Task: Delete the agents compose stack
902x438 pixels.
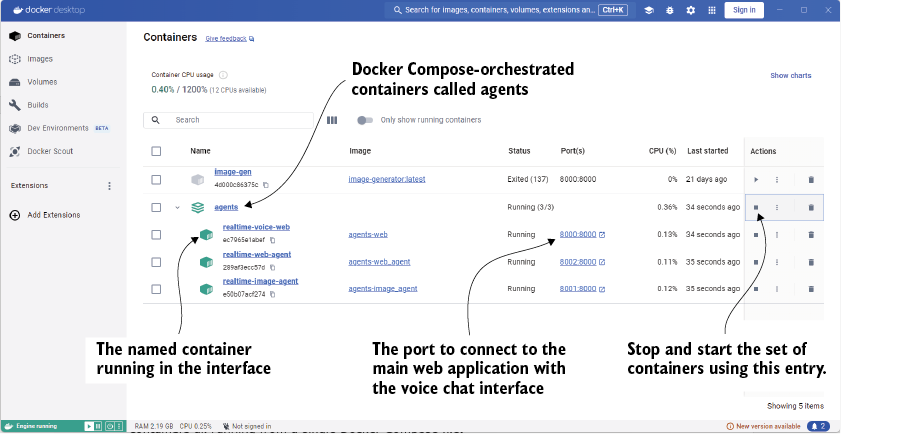Action: click(x=811, y=207)
